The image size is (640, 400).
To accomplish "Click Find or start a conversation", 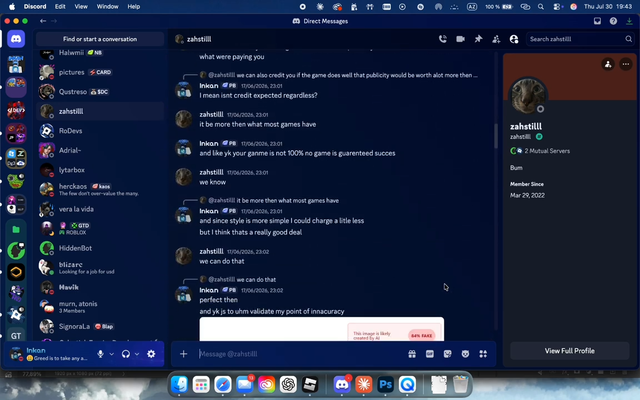I will pos(100,39).
